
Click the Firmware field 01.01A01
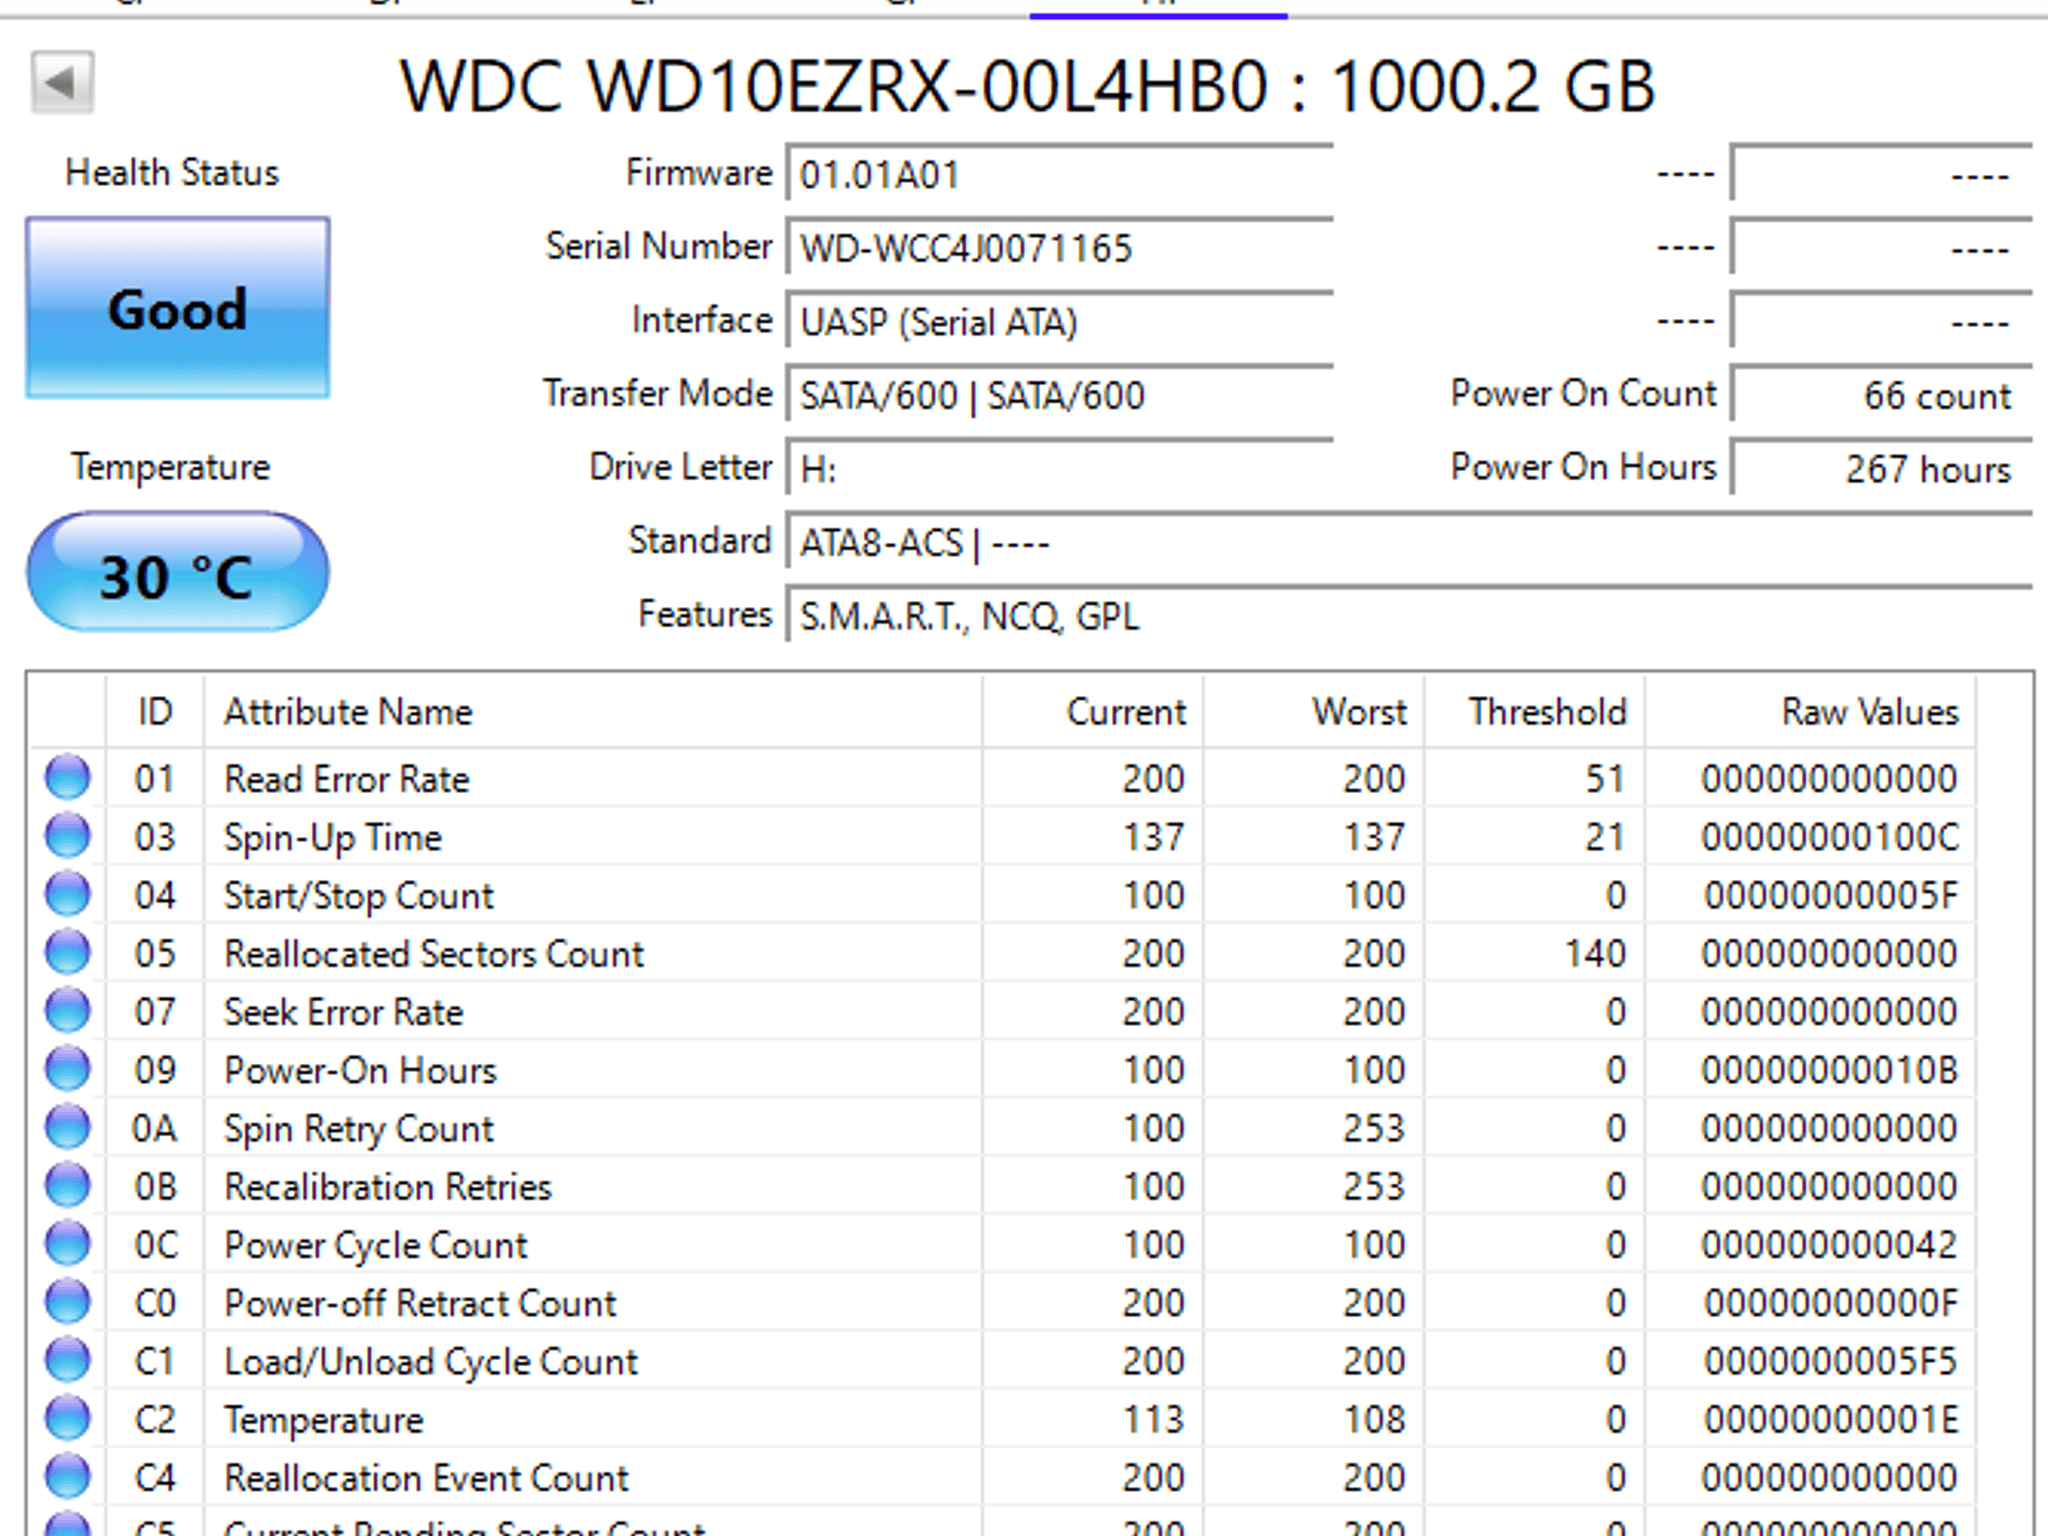[1060, 174]
